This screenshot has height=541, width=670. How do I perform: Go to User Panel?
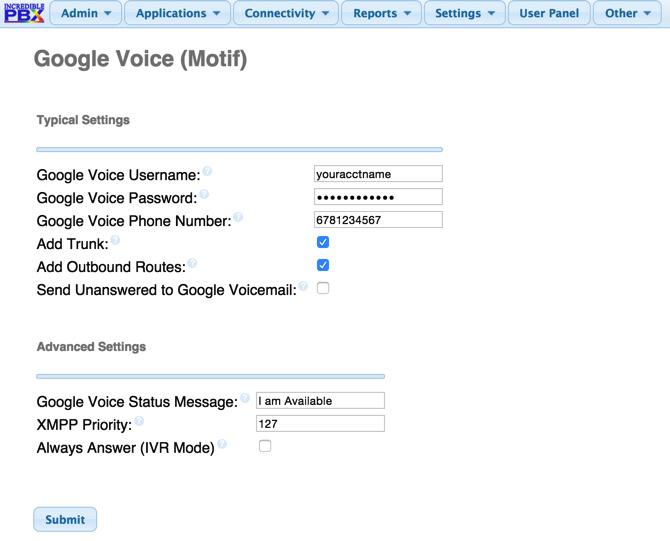[549, 13]
